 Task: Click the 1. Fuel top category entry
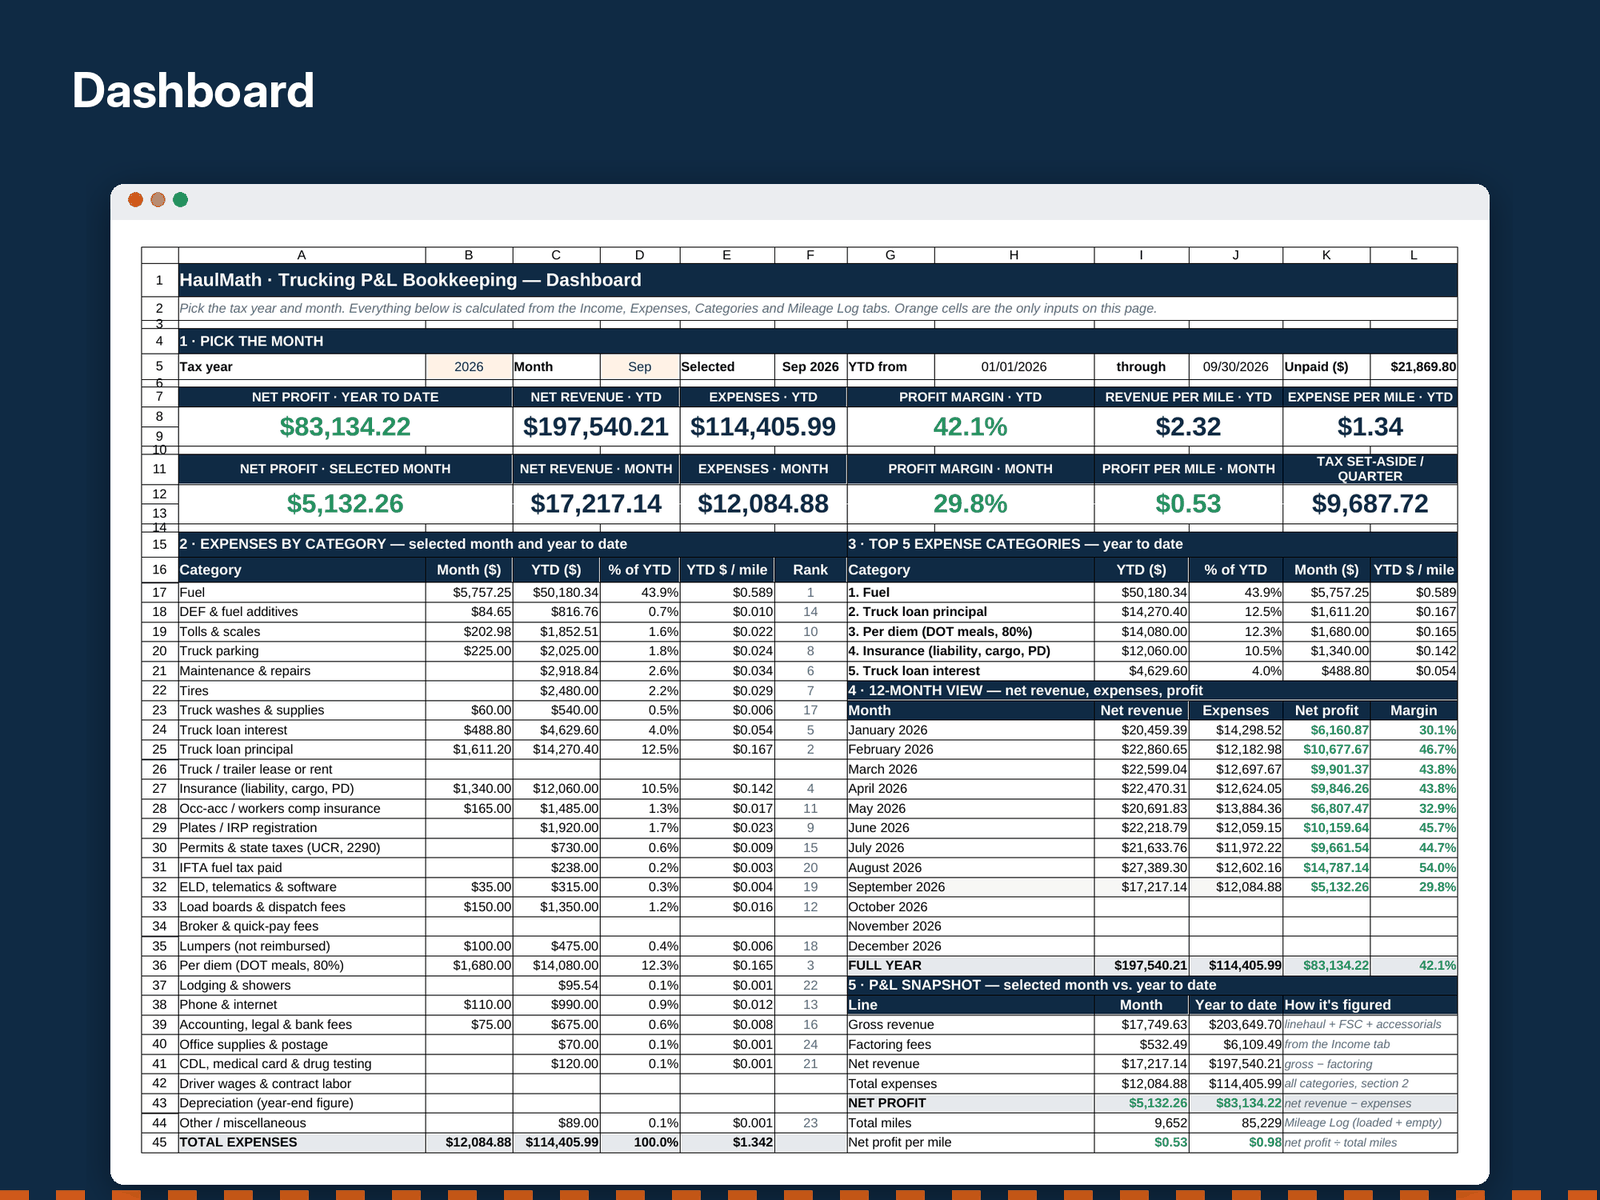pyautogui.click(x=970, y=592)
